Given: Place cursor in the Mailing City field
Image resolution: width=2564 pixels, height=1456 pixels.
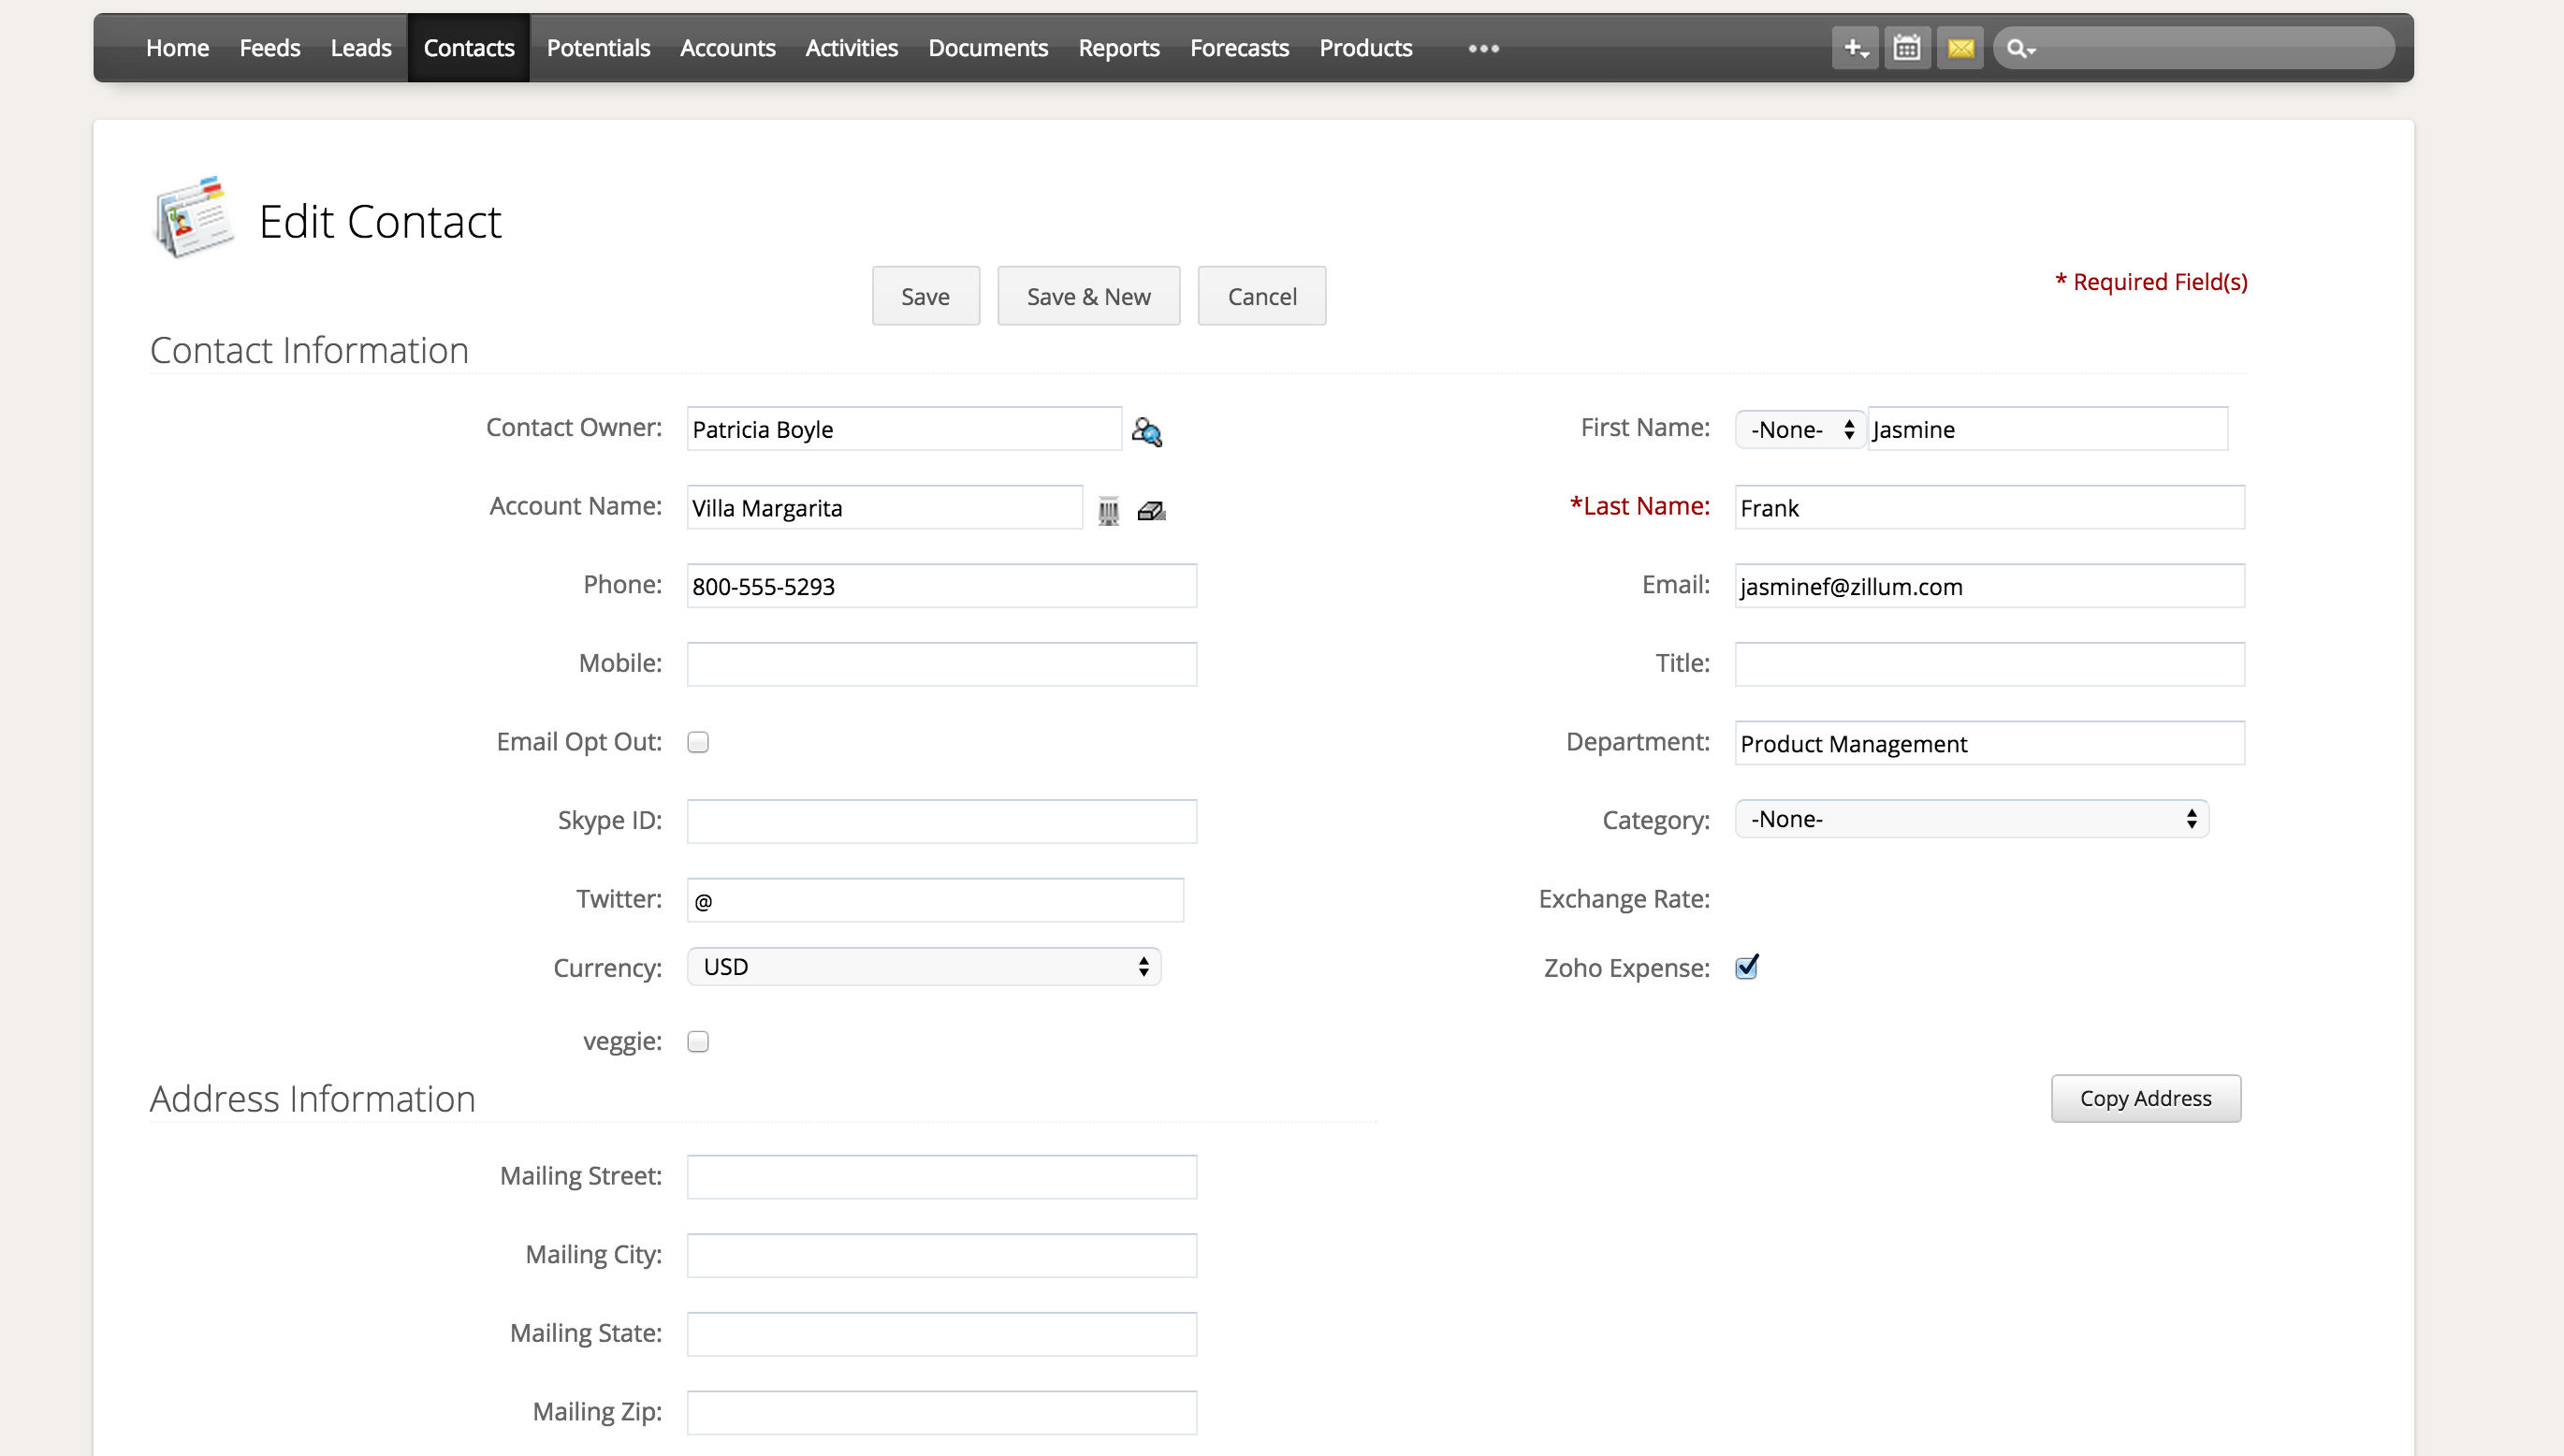Looking at the screenshot, I should [941, 1254].
